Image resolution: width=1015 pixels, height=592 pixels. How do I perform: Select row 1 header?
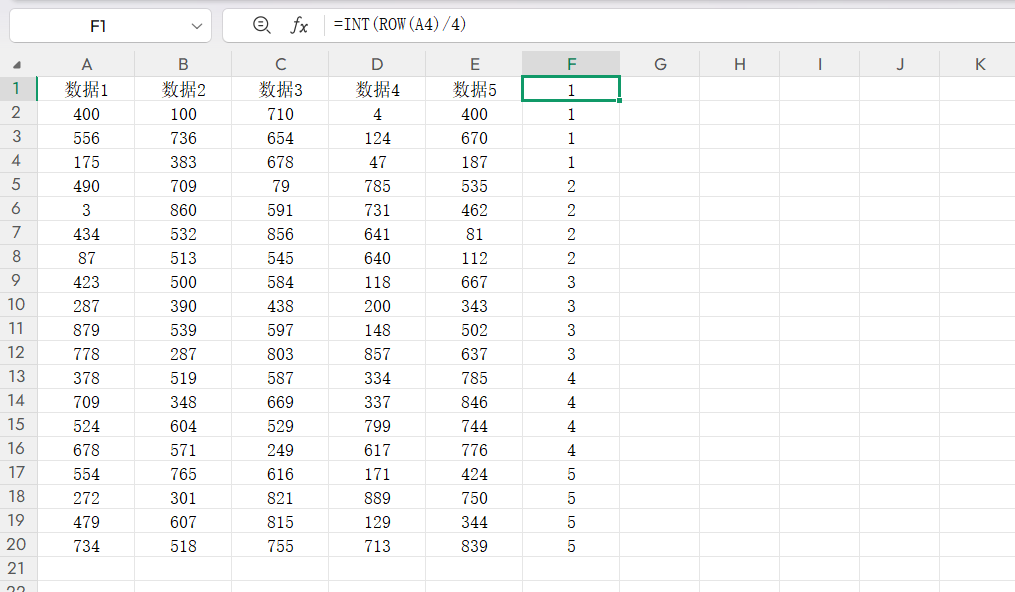(17, 89)
